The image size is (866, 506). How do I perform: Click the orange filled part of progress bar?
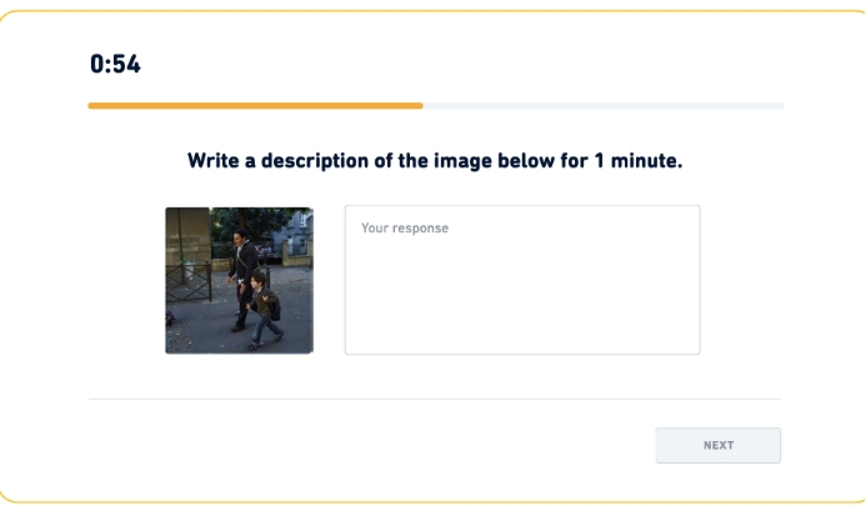pos(255,105)
